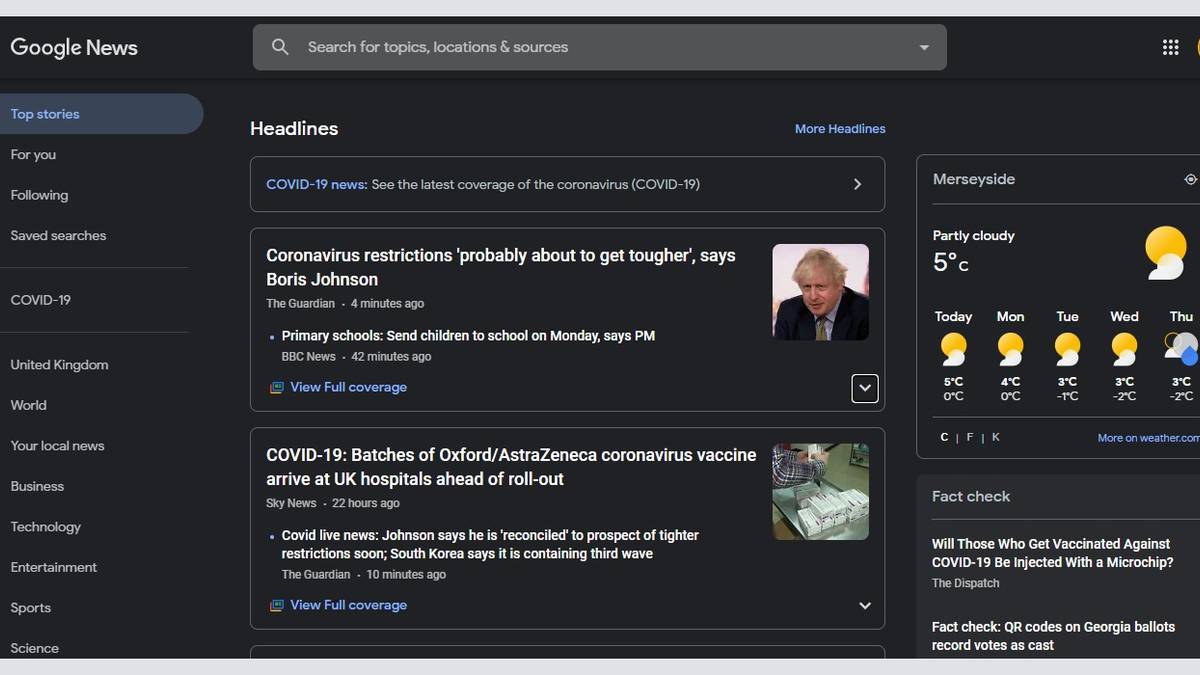View Full coverage of Boris Johnson story
This screenshot has height=675, width=1200.
tap(348, 387)
